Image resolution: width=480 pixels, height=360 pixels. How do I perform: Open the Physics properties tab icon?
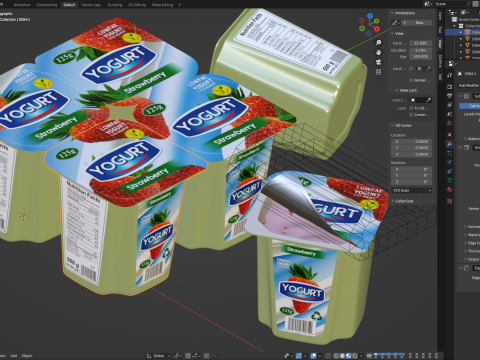(449, 162)
